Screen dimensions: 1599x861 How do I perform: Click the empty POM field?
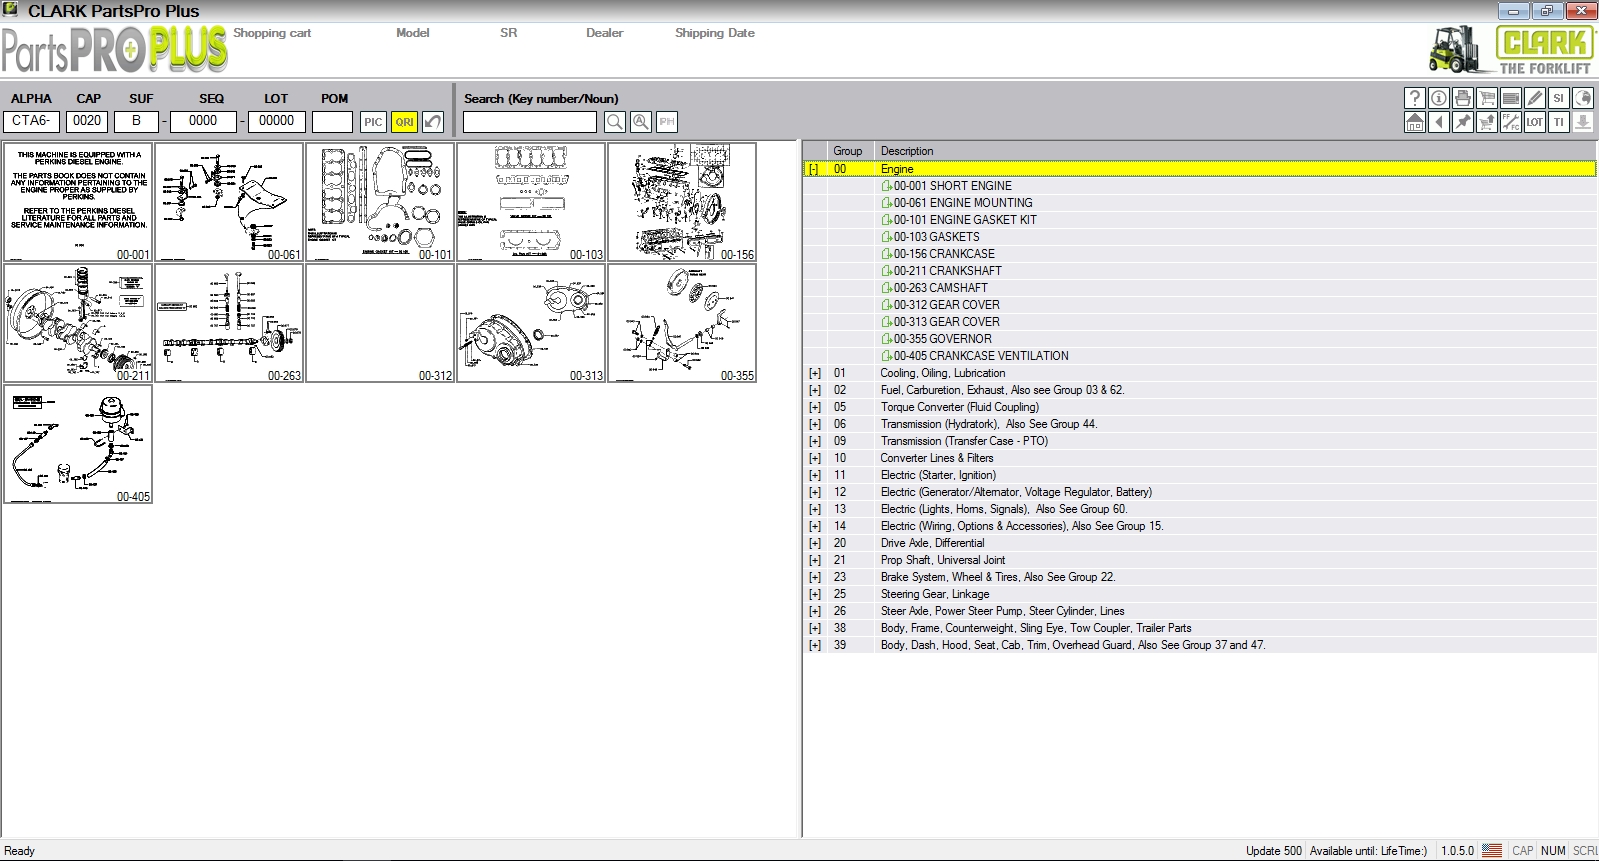pyautogui.click(x=332, y=121)
